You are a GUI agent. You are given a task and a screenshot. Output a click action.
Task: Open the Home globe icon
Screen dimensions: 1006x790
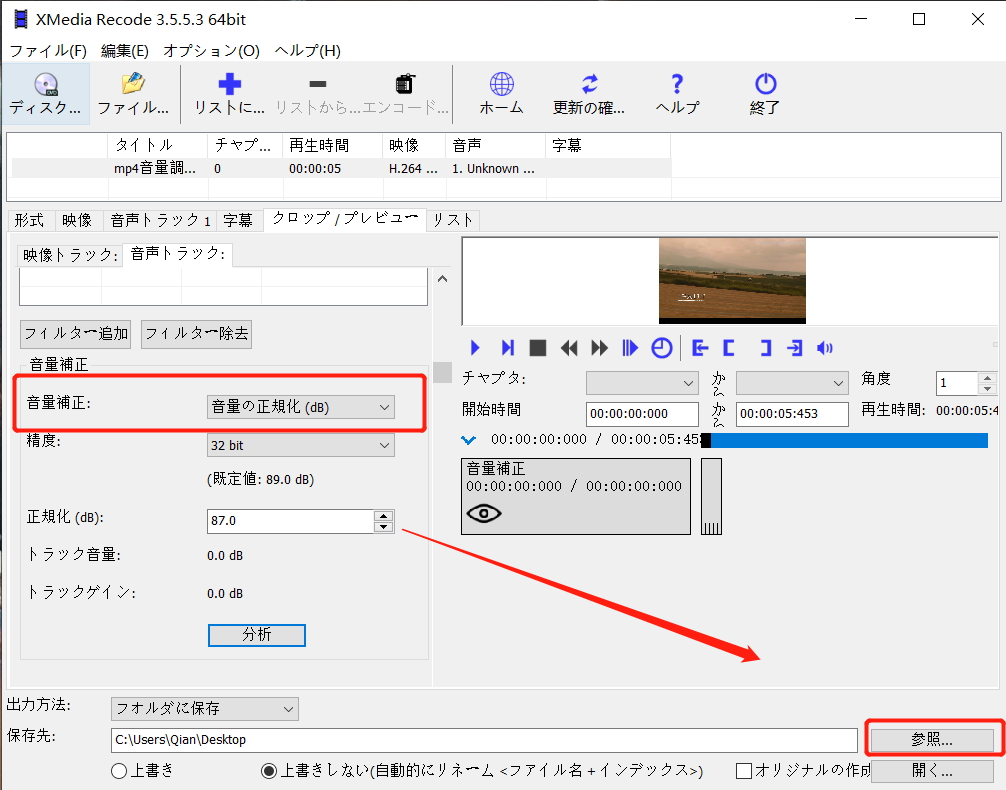(x=501, y=86)
